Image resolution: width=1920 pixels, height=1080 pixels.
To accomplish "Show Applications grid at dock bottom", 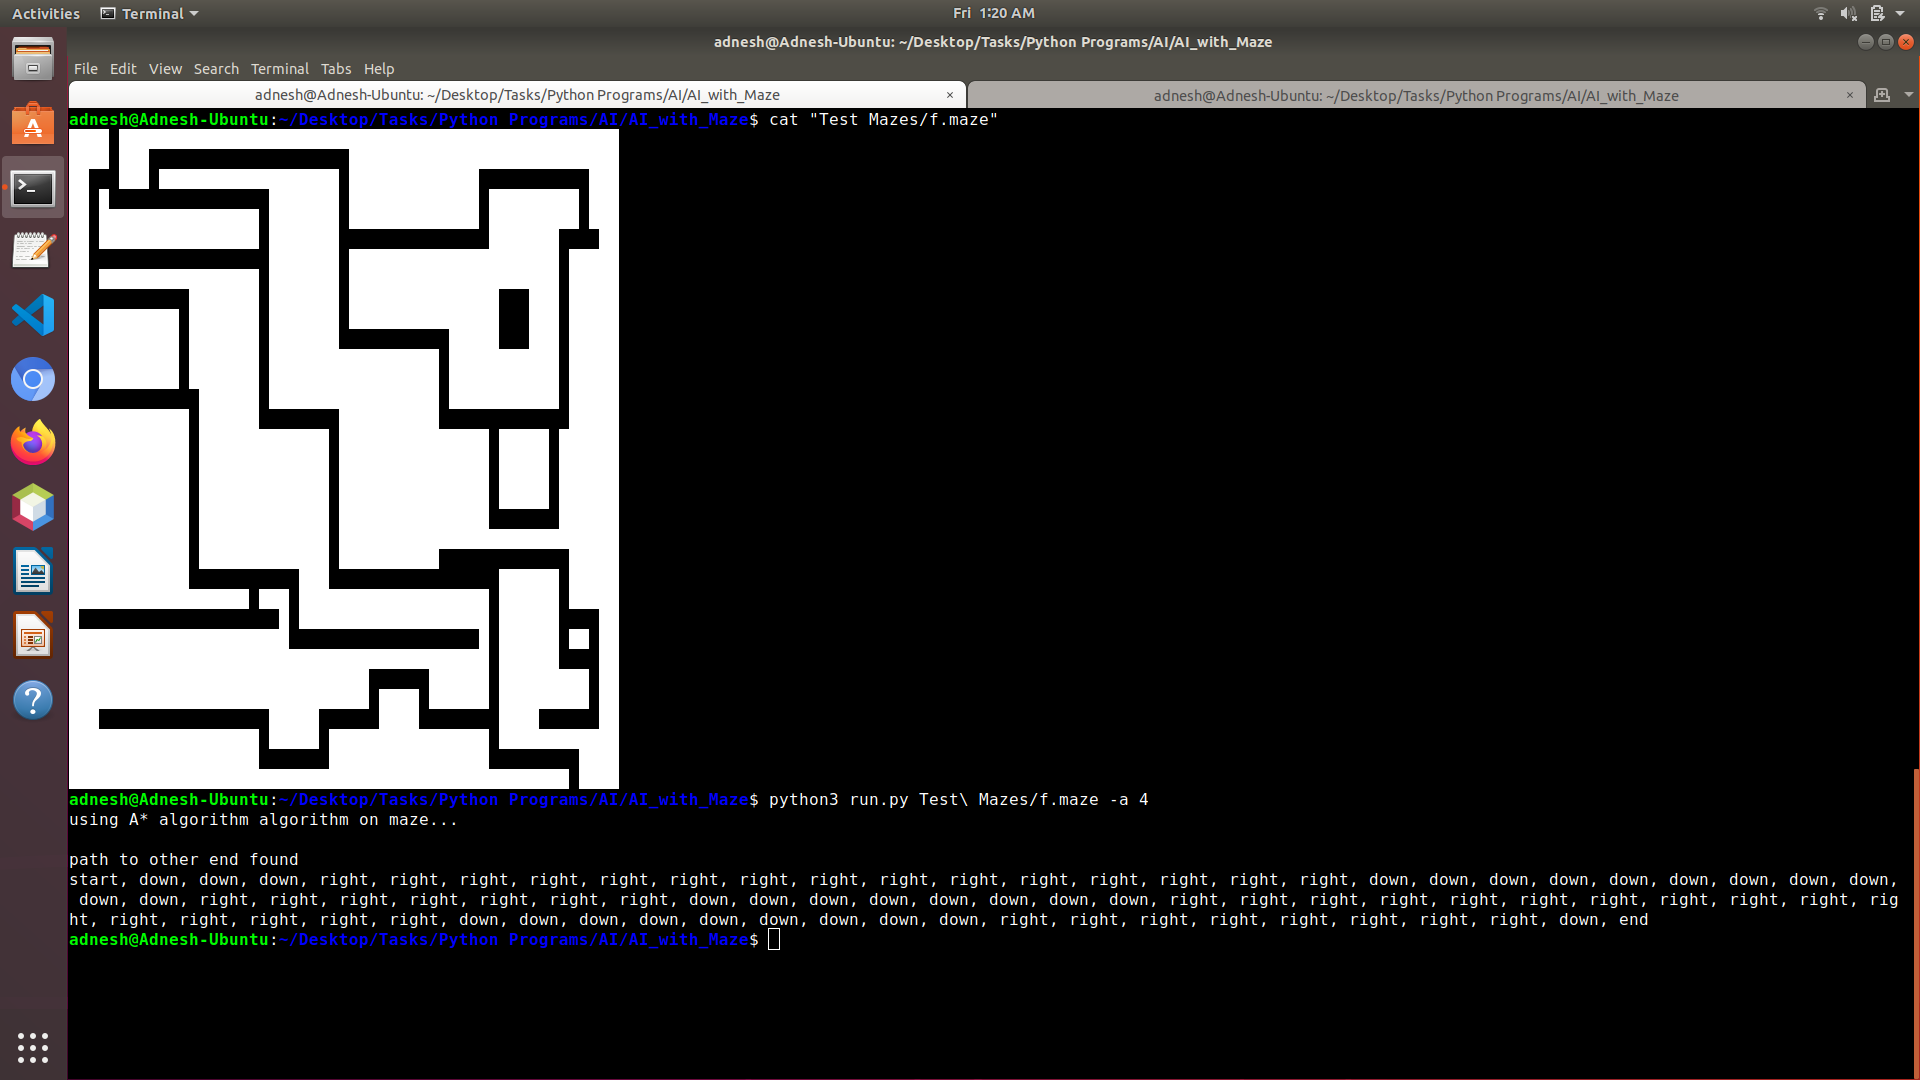I will [33, 1047].
